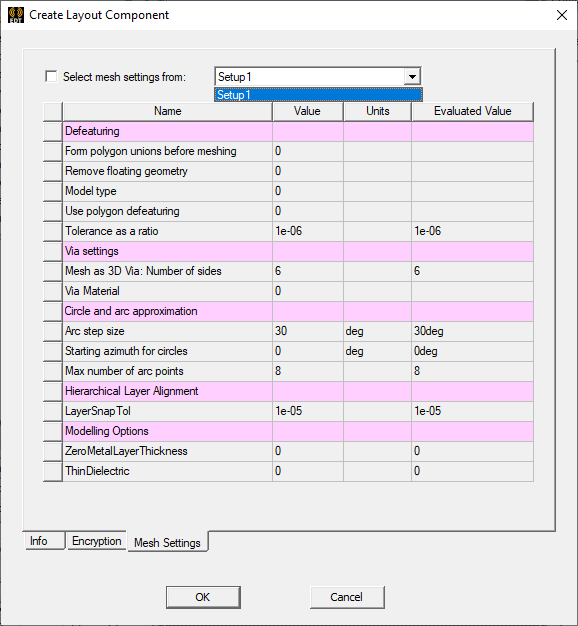The height and width of the screenshot is (626, 578).
Task: Open the Setup1 dropdown arrow
Action: coord(412,76)
